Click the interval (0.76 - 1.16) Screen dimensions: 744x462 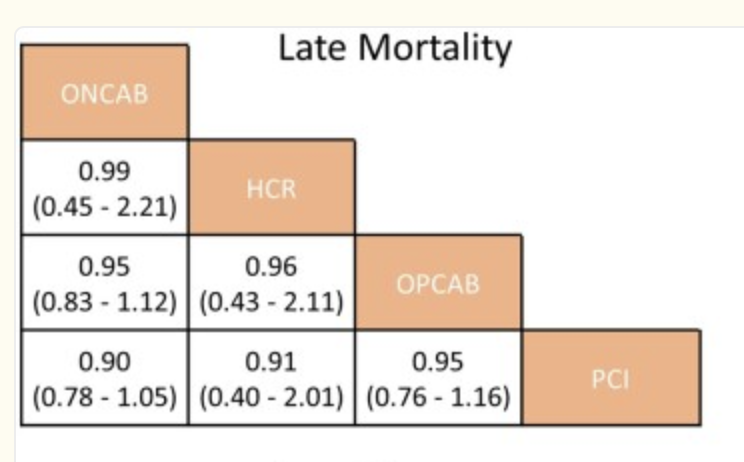click(x=438, y=399)
